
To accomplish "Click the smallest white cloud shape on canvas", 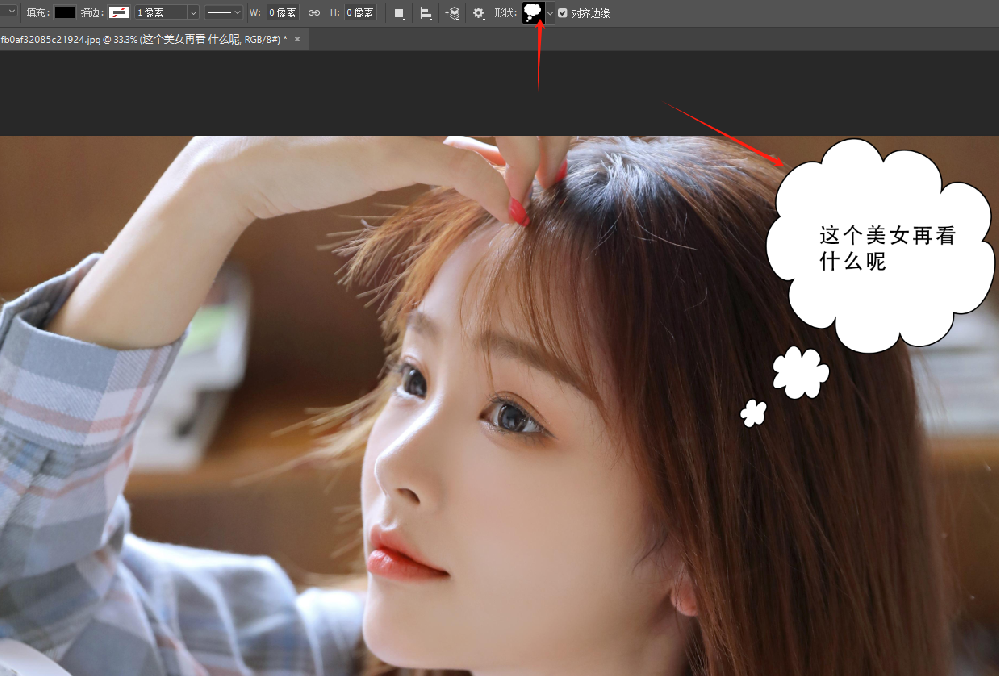I will coord(753,412).
